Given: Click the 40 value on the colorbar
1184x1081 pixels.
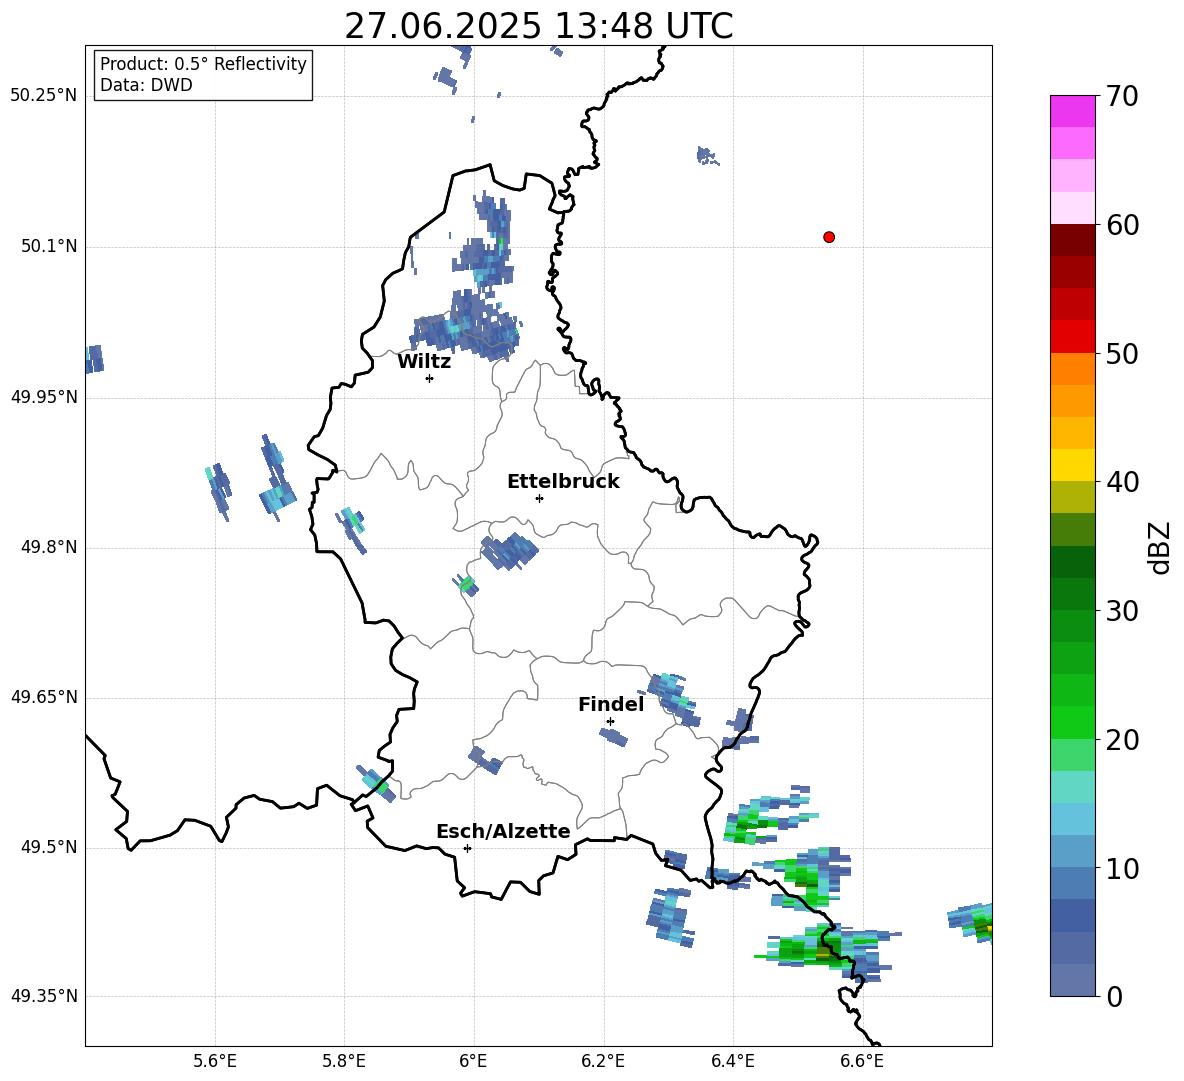Looking at the screenshot, I should [x=1122, y=482].
